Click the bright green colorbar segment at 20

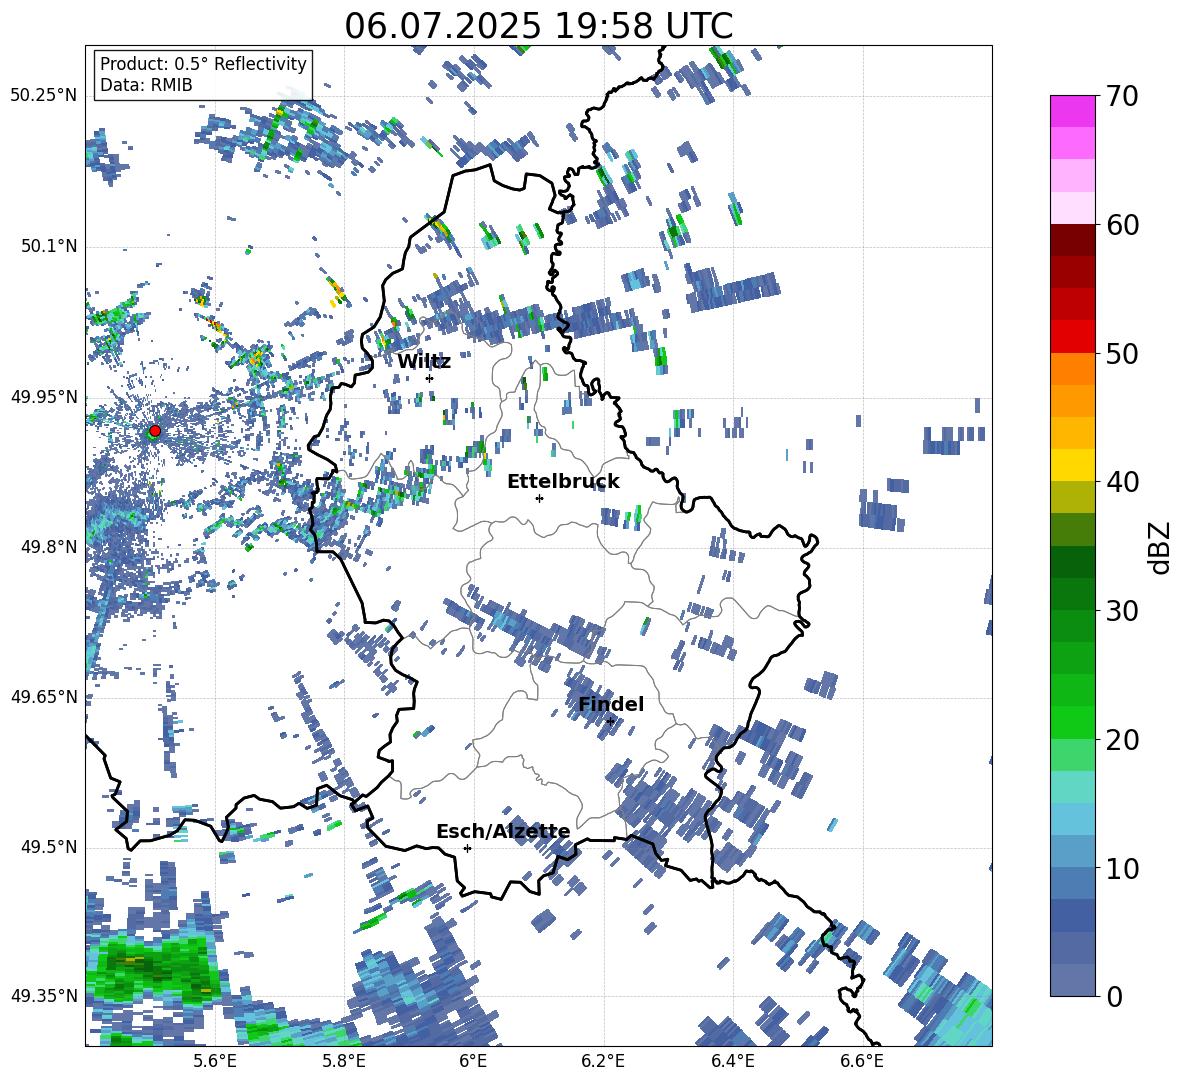[1072, 722]
